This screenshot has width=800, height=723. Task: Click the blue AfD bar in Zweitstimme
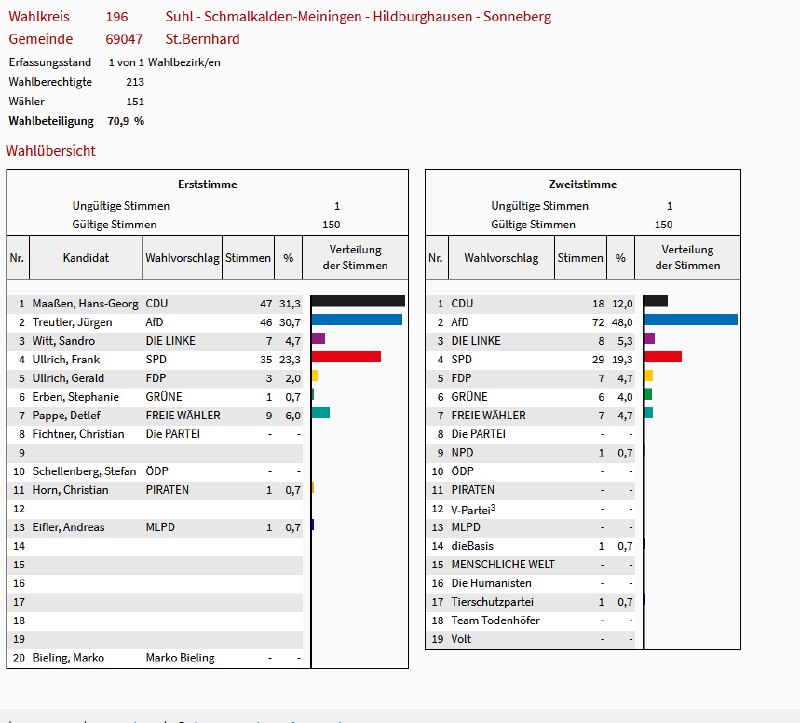pyautogui.click(x=691, y=320)
